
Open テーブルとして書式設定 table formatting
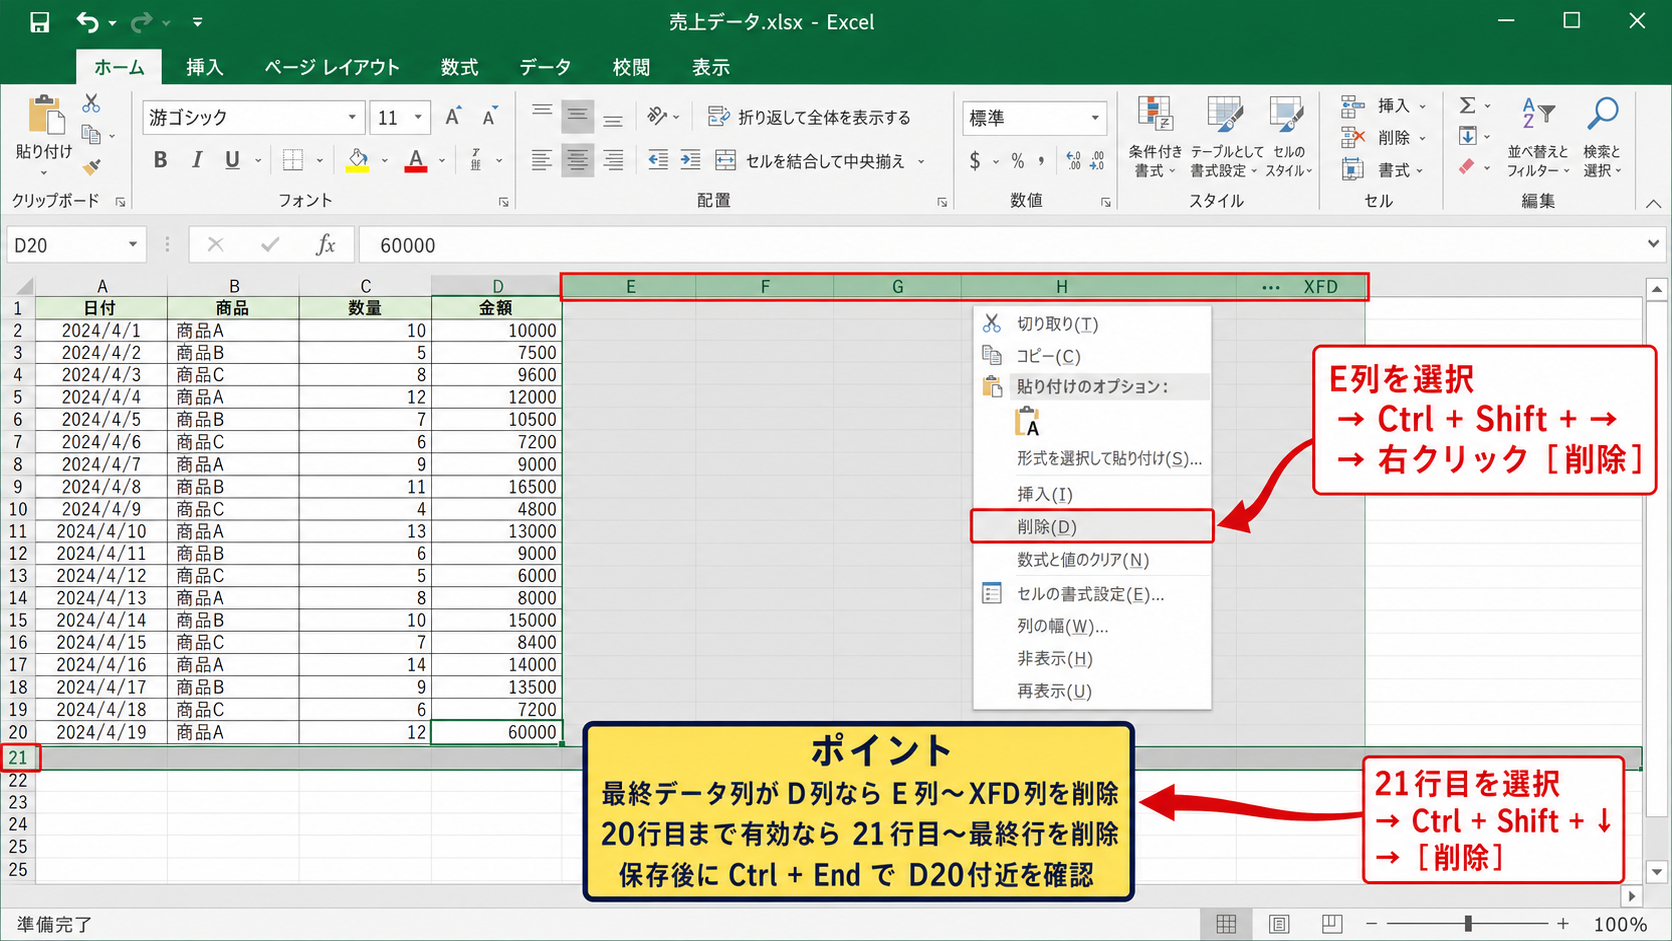click(1226, 138)
